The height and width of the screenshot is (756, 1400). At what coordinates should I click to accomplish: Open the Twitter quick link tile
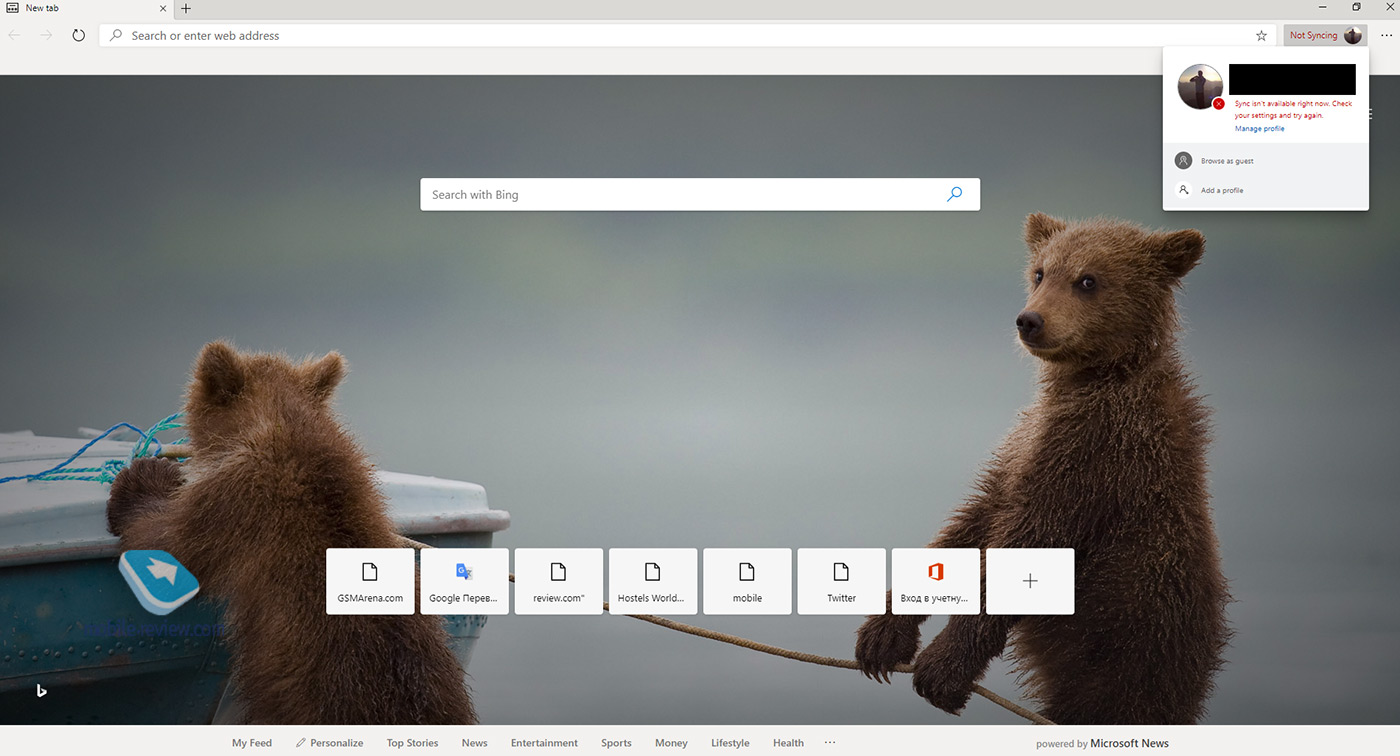841,581
